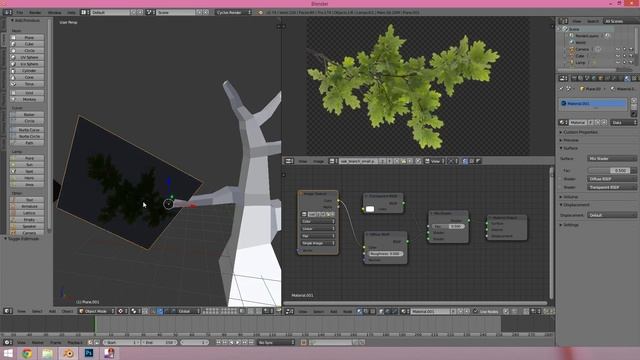Expand the Volume section
640x360 pixels.
coord(570,197)
